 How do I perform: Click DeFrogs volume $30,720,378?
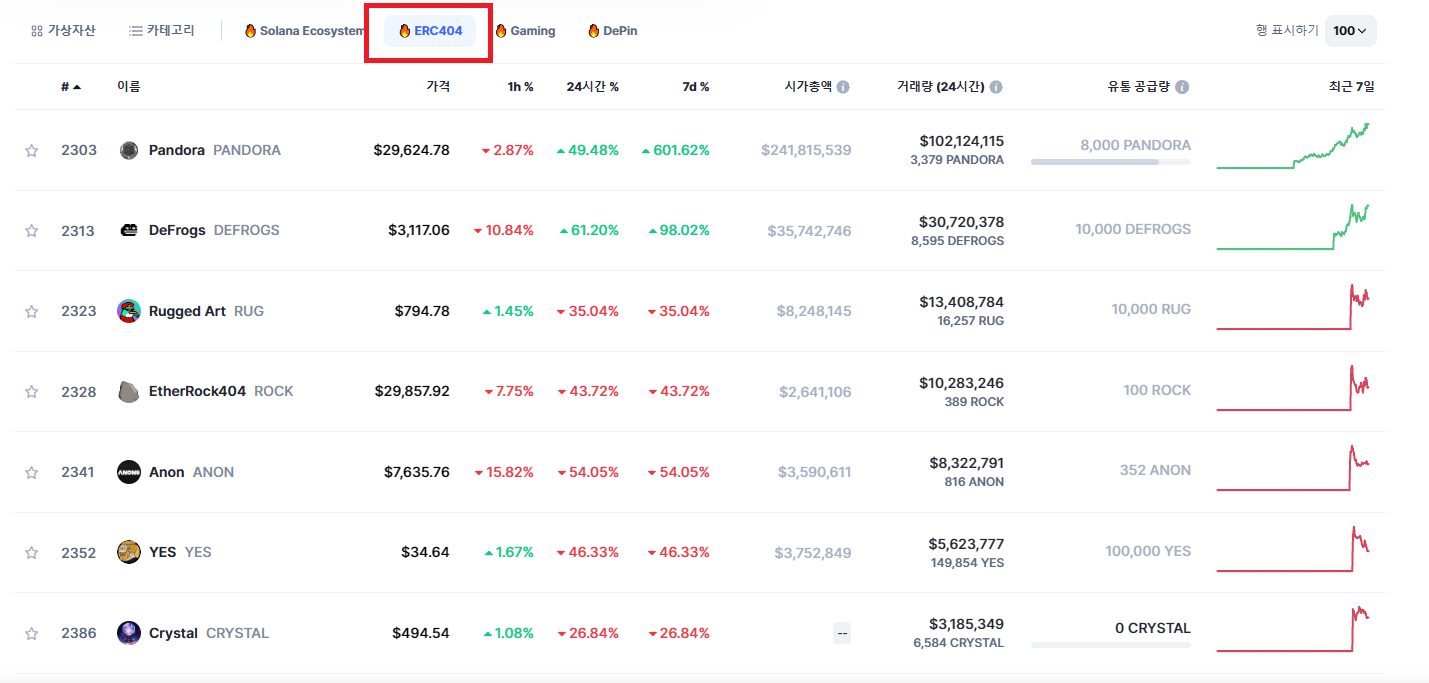(x=961, y=222)
